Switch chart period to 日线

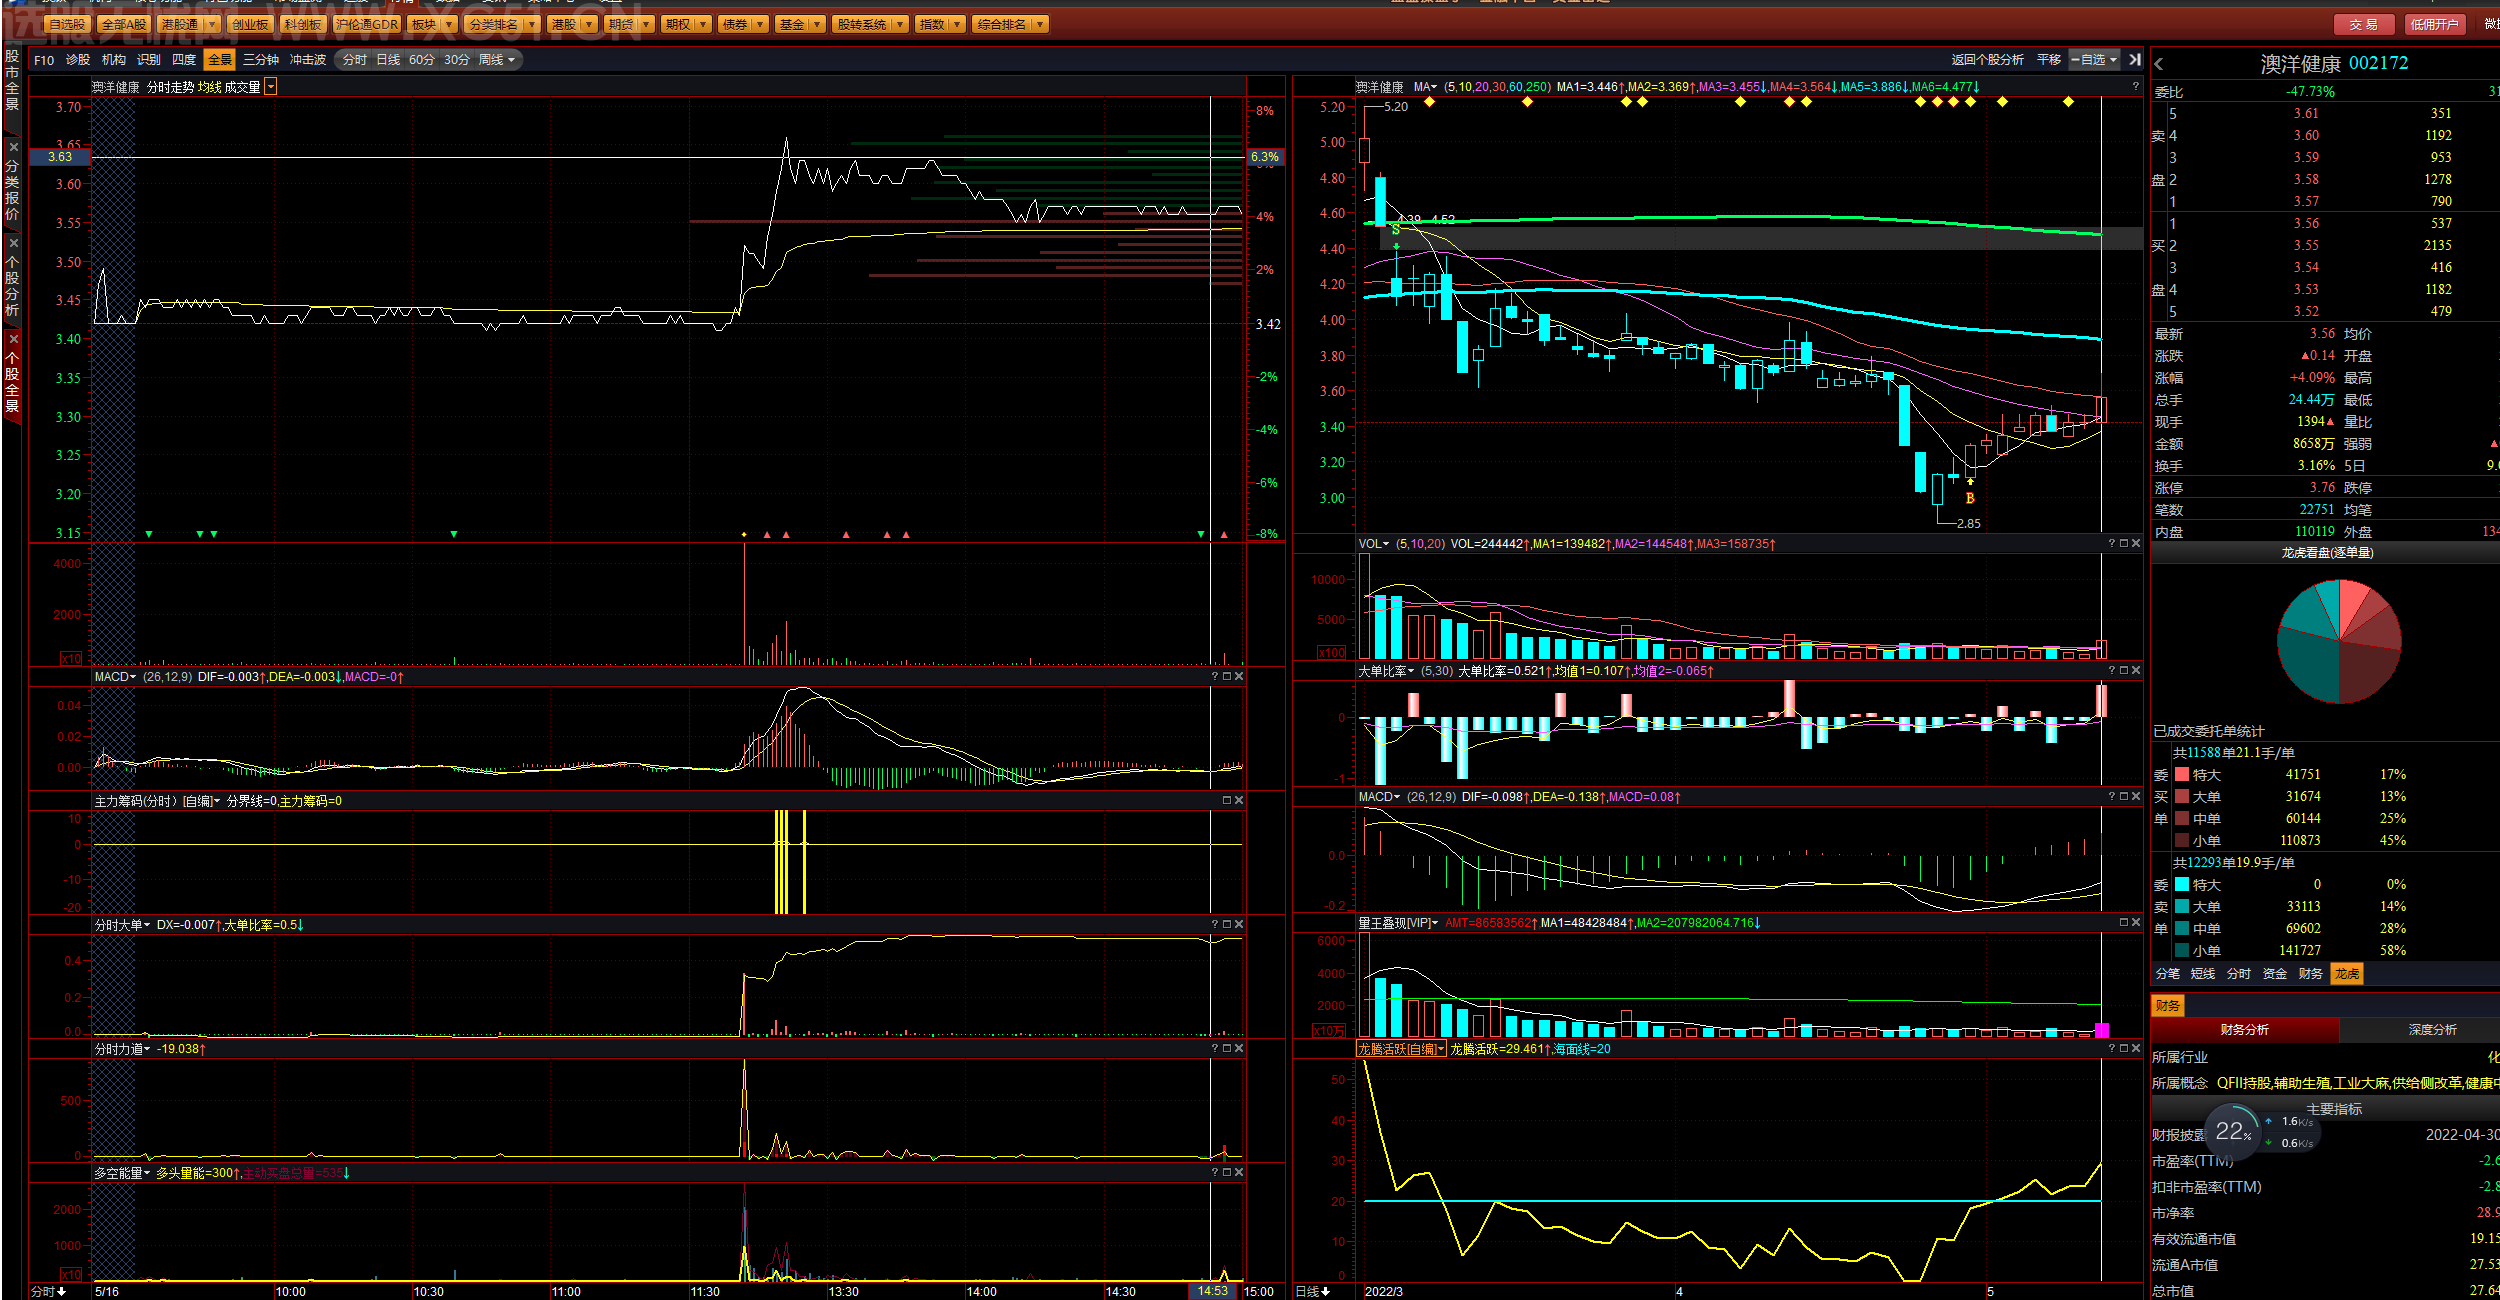coord(388,60)
